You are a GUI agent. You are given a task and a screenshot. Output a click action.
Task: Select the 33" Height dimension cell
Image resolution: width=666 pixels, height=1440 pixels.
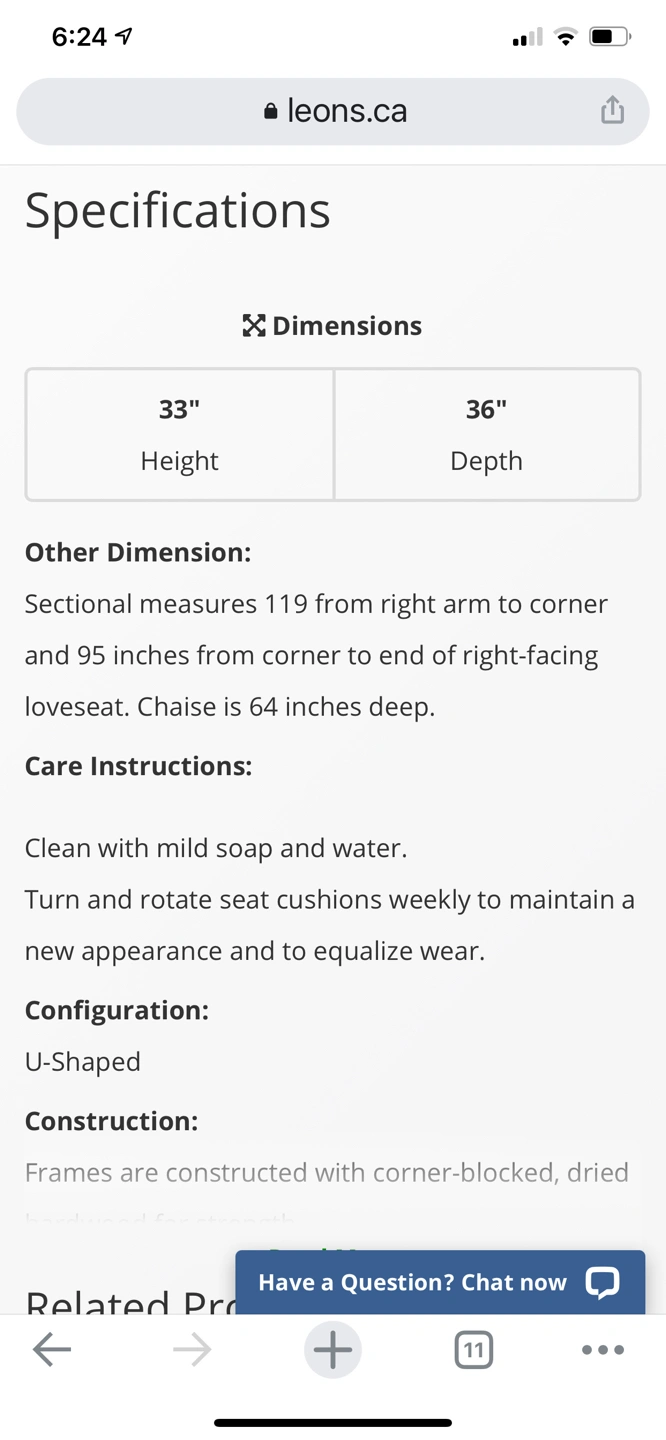pos(180,434)
